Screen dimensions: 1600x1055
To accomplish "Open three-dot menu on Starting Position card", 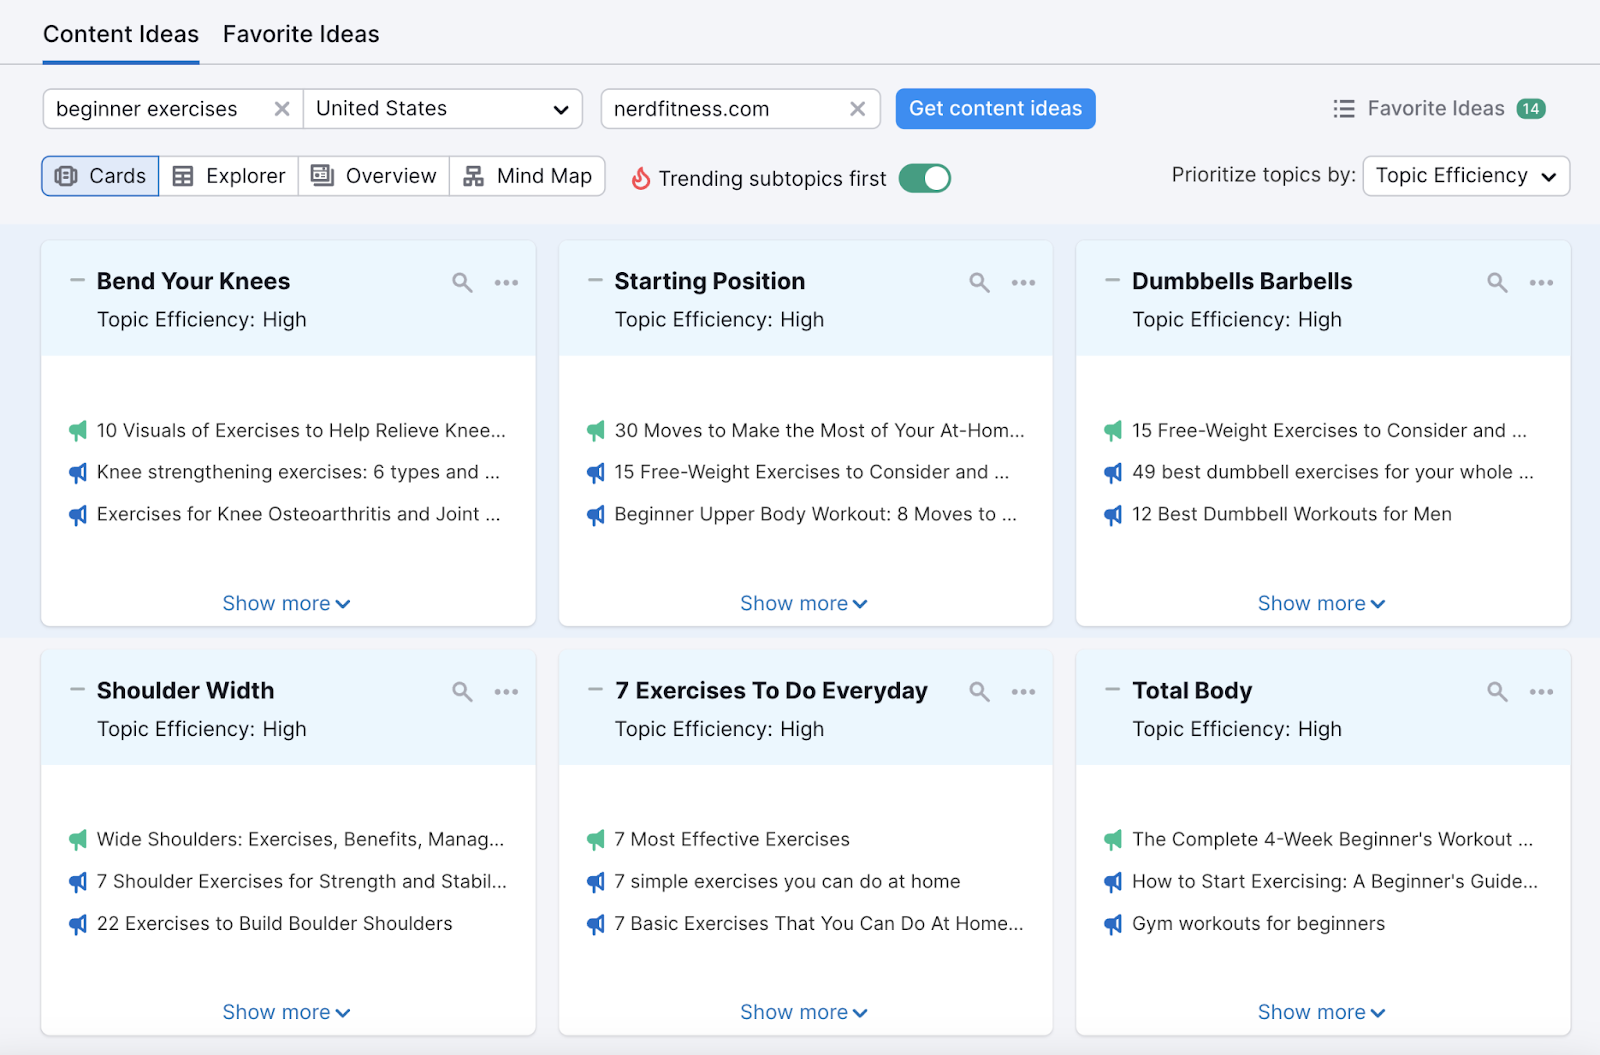I will [1023, 283].
